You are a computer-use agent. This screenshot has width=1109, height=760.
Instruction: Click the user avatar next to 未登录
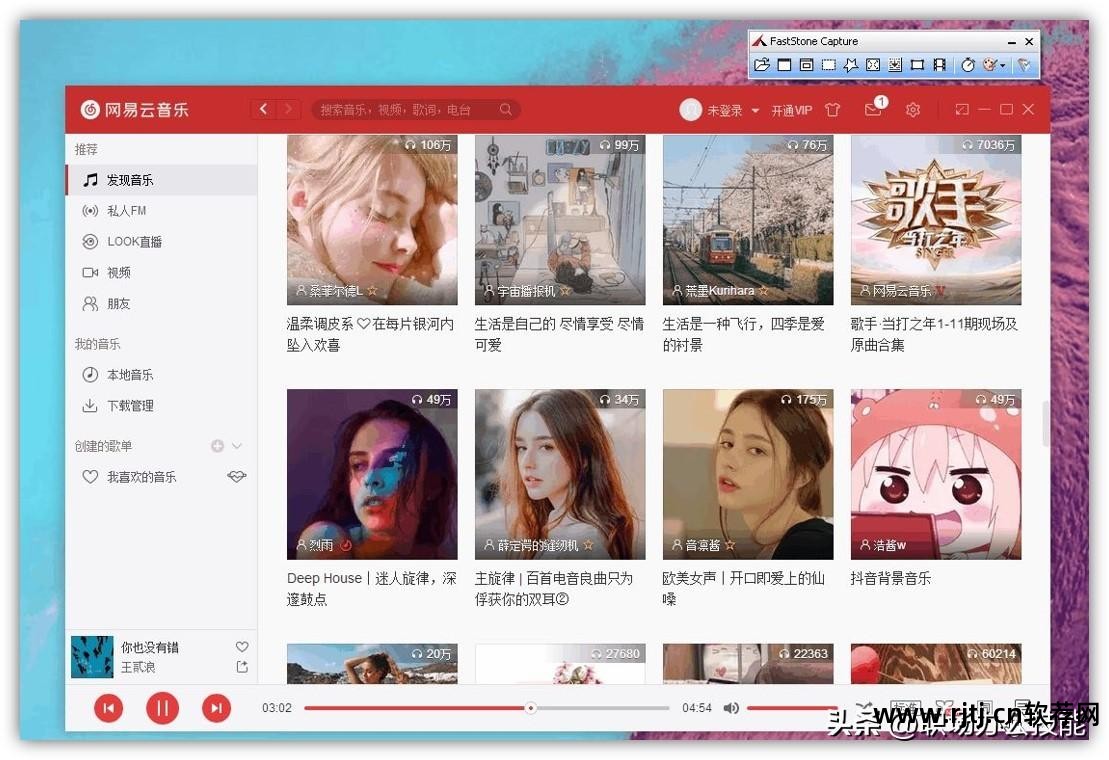pyautogui.click(x=690, y=110)
